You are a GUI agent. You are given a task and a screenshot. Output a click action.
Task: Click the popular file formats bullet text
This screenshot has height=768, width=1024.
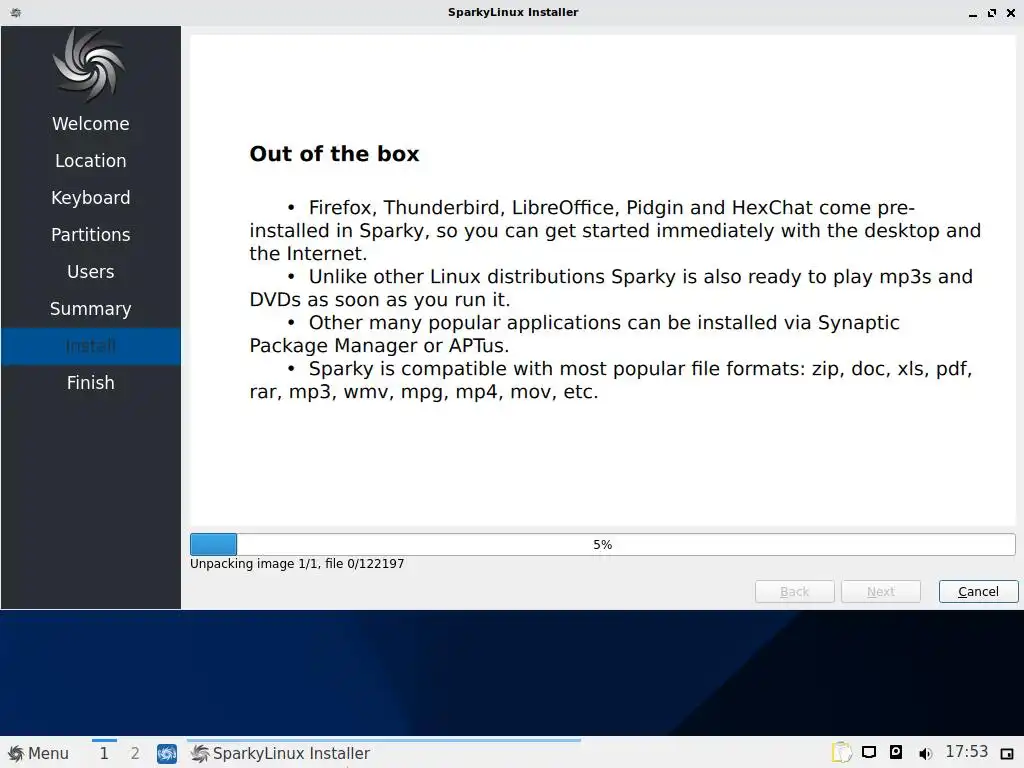coord(611,380)
